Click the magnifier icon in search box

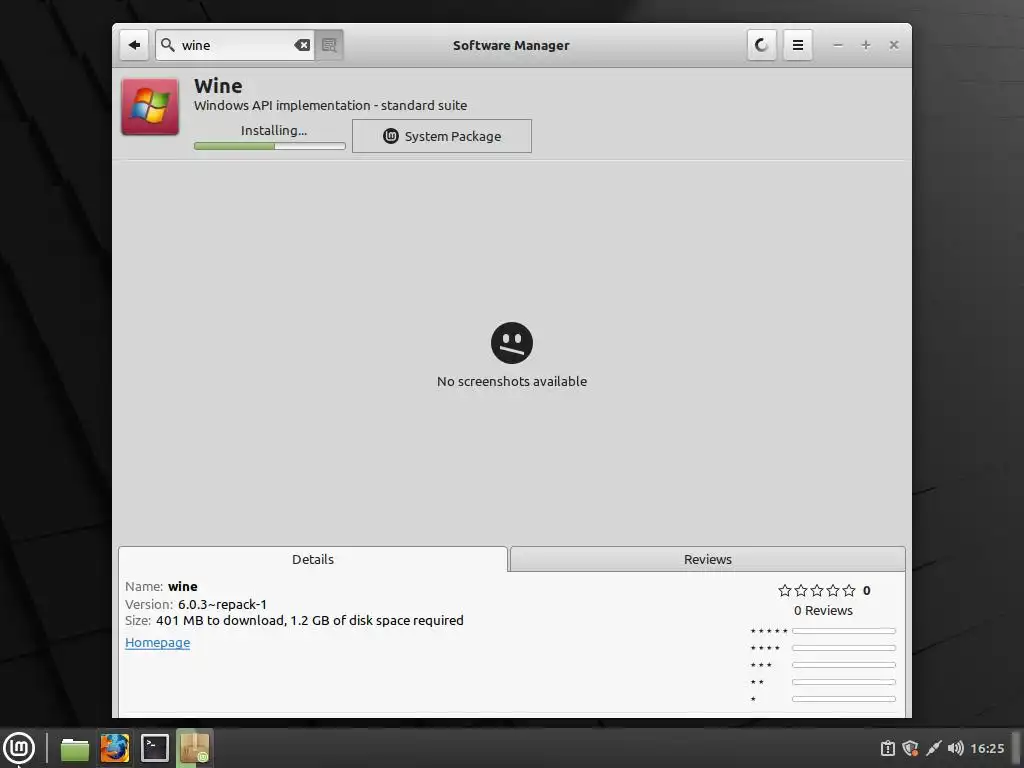pyautogui.click(x=168, y=45)
